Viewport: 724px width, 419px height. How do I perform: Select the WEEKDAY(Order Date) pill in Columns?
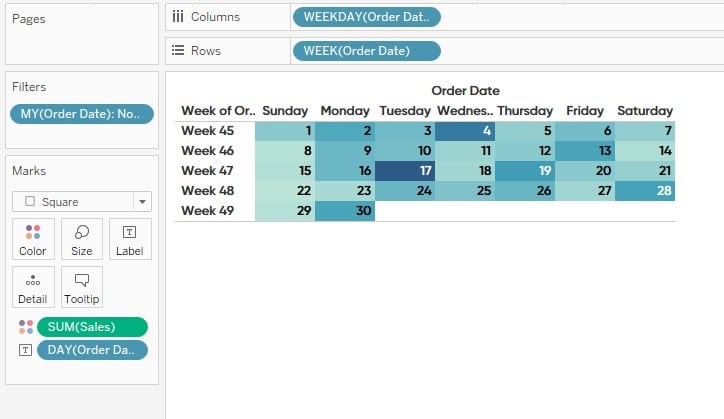pos(367,17)
